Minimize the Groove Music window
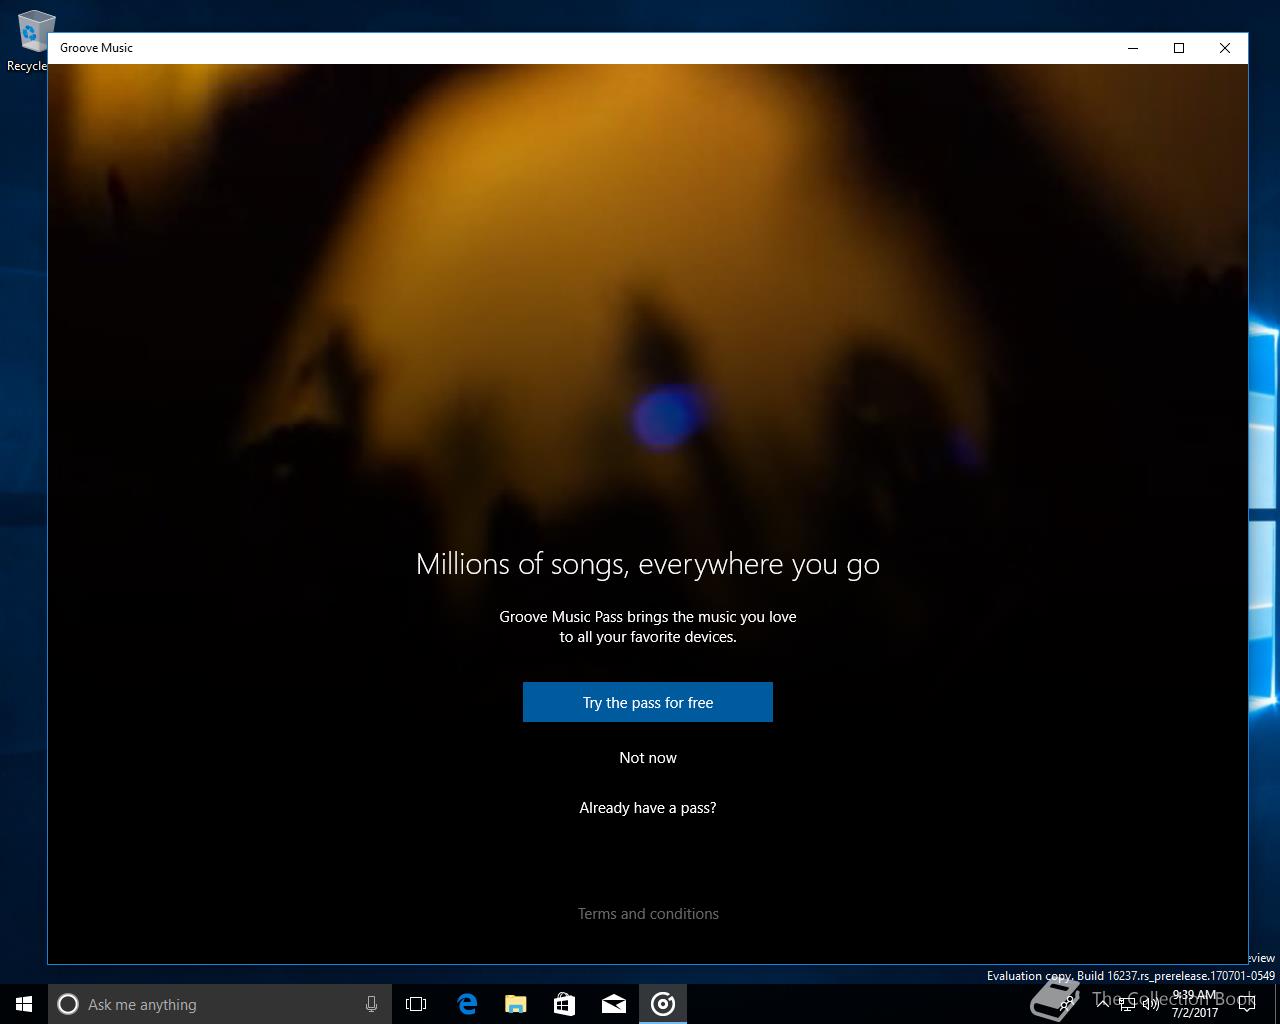This screenshot has width=1280, height=1024. click(x=1133, y=48)
